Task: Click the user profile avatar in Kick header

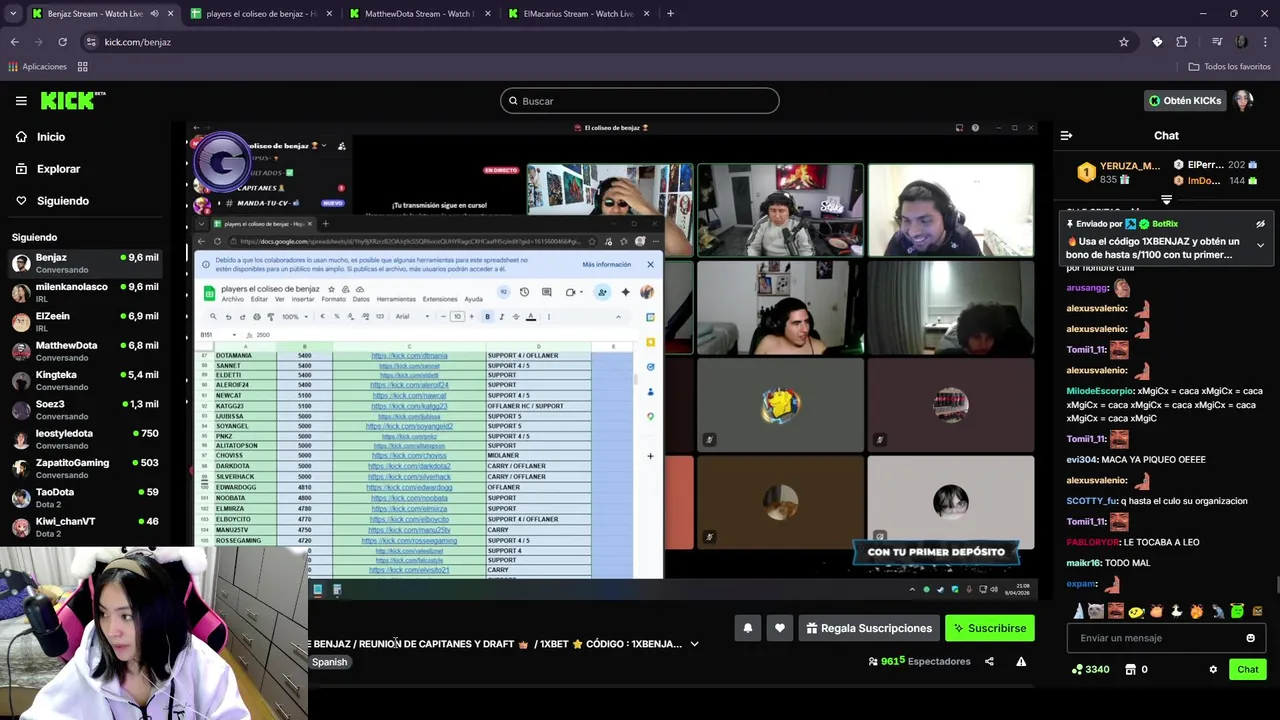Action: click(1243, 101)
